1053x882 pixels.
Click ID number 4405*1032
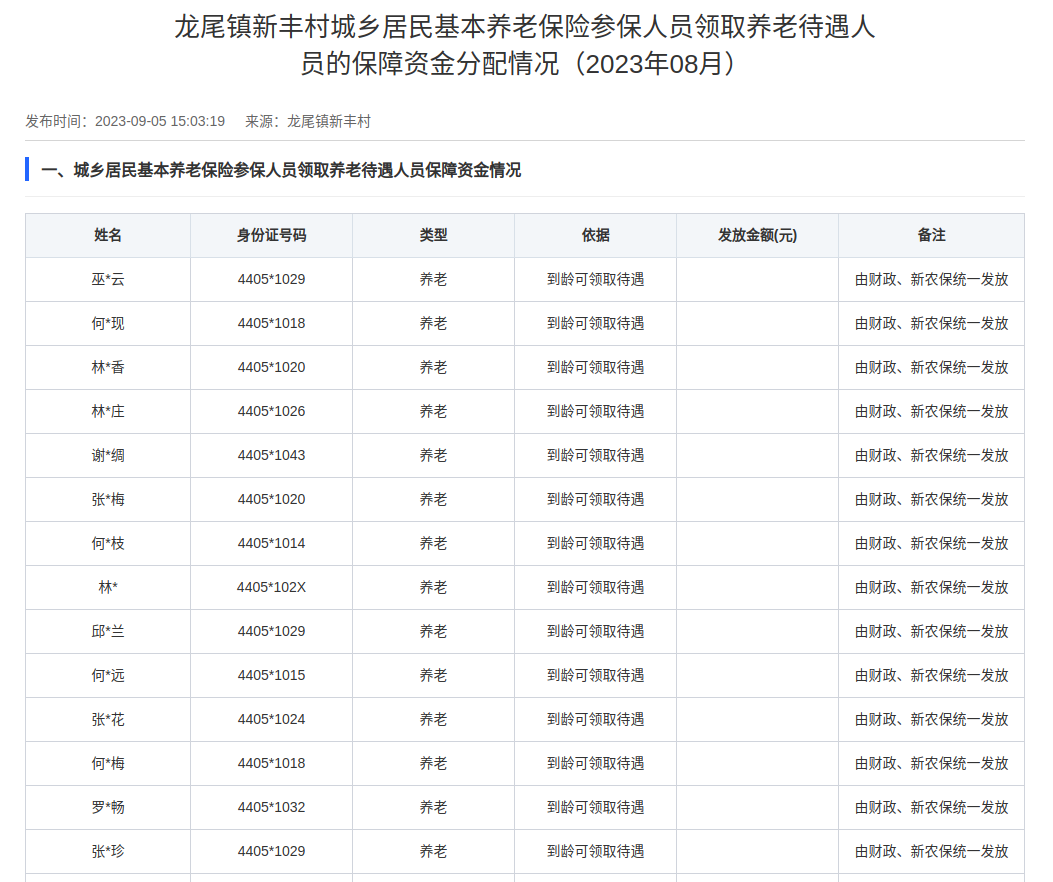pyautogui.click(x=271, y=807)
